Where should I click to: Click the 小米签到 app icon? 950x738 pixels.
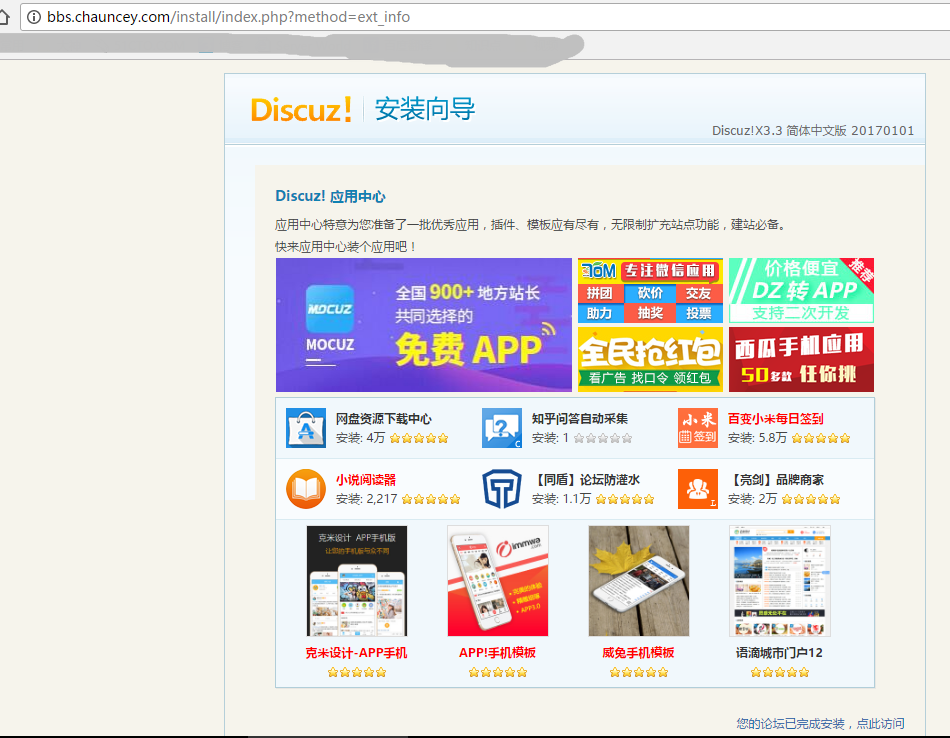click(697, 428)
